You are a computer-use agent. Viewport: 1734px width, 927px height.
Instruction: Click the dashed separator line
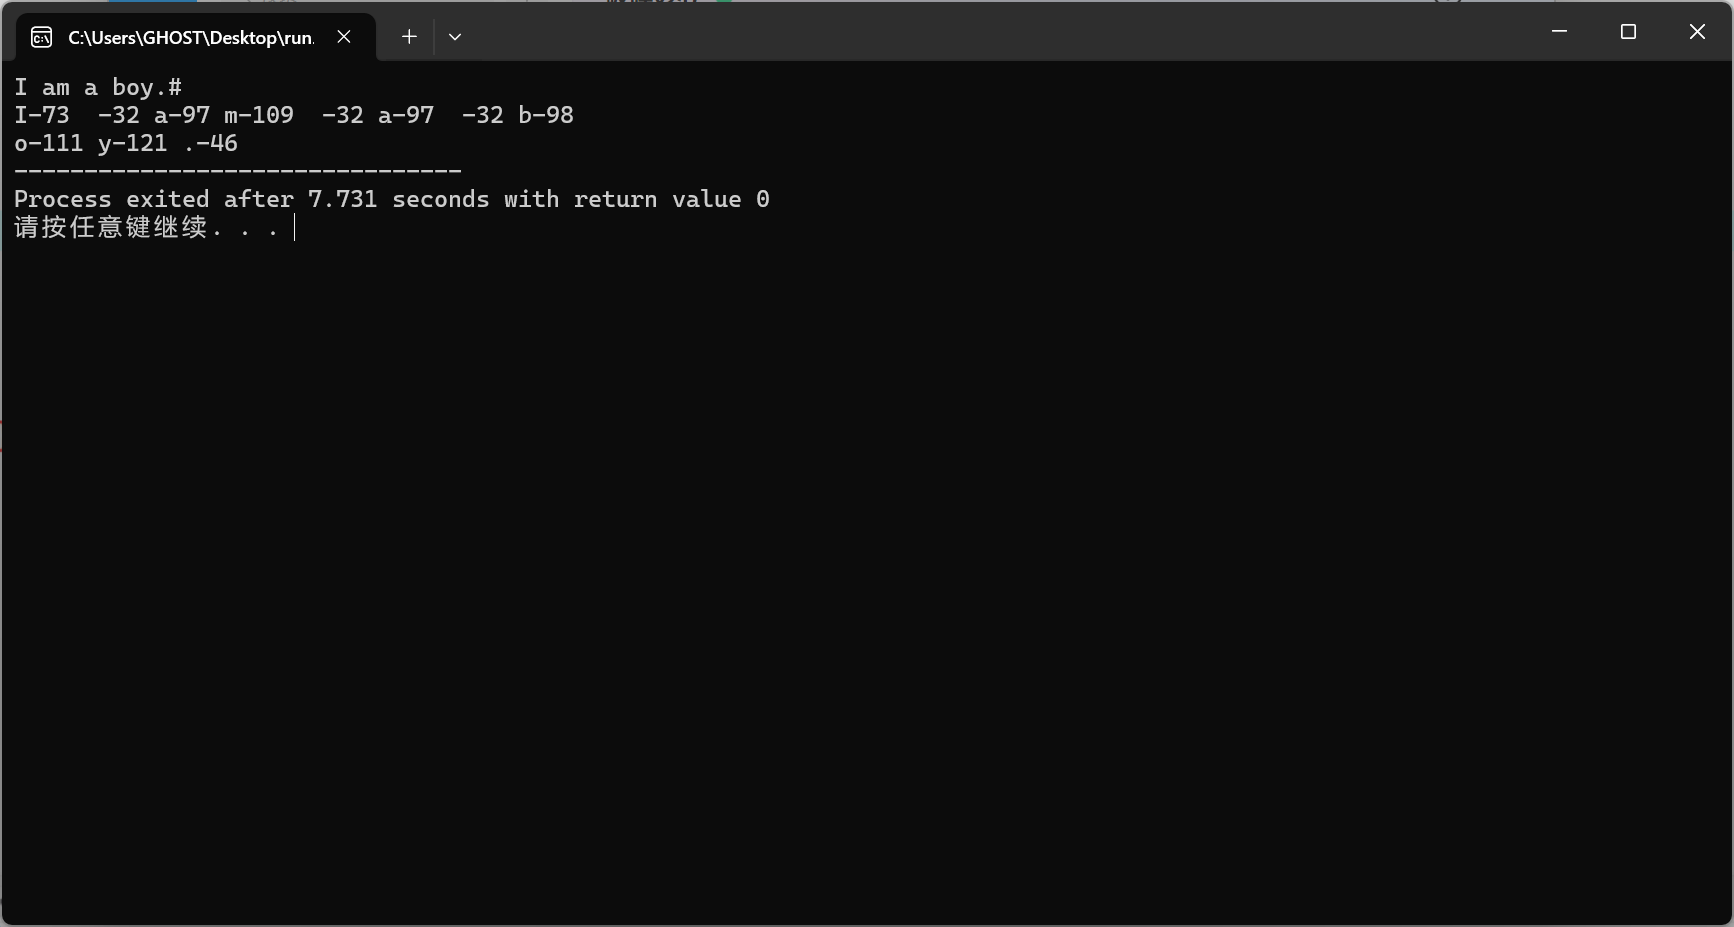pyautogui.click(x=238, y=171)
